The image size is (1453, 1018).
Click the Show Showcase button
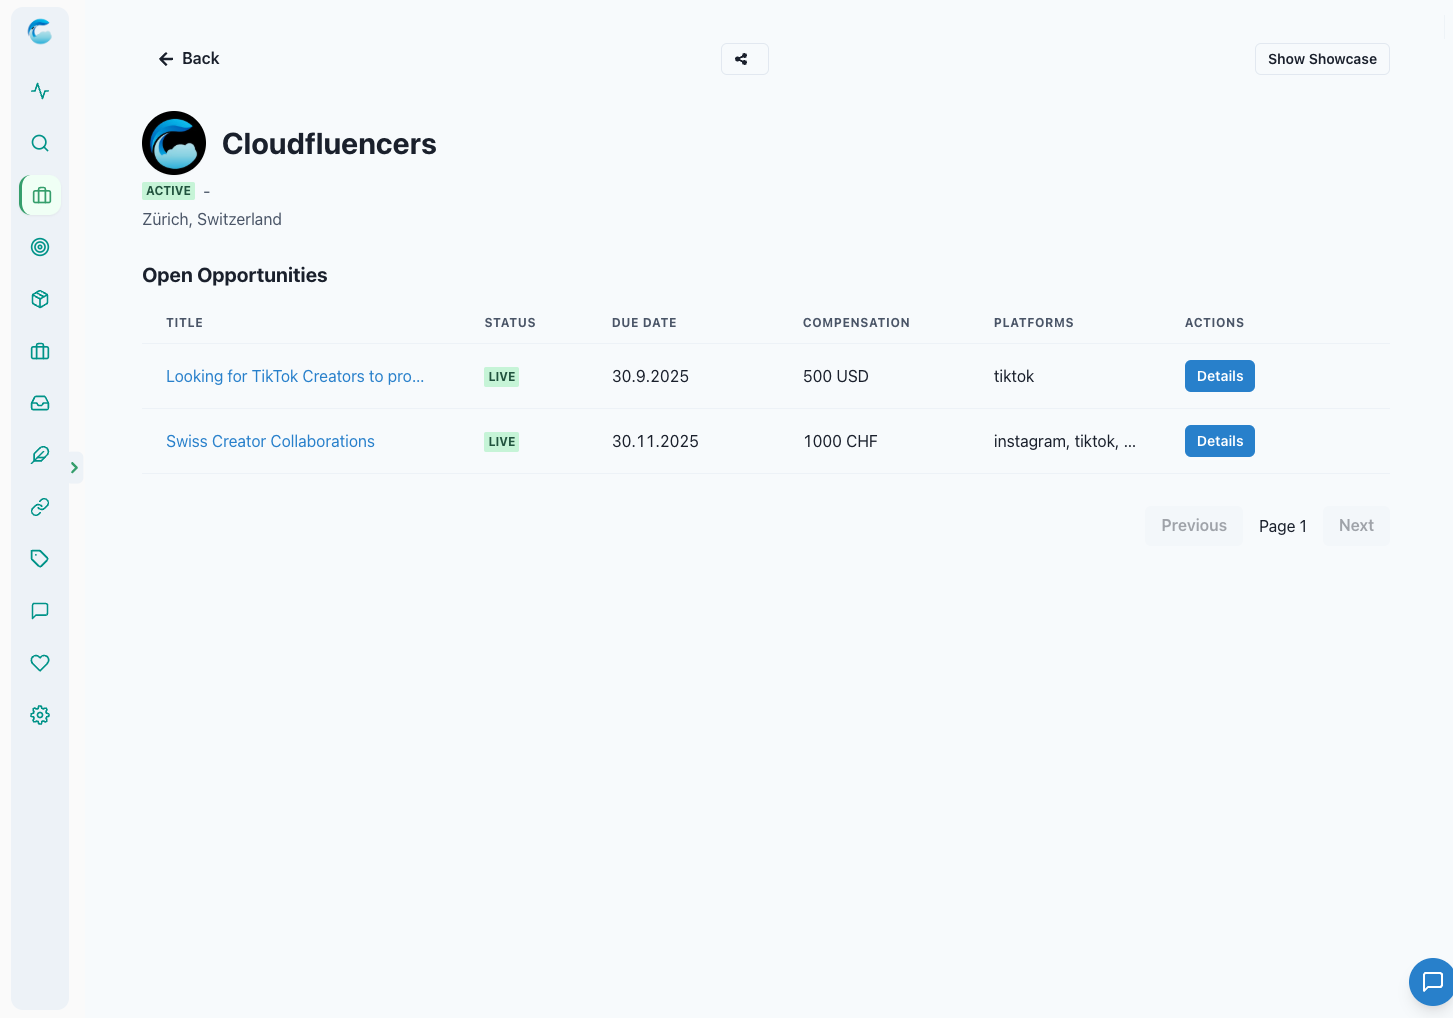(x=1322, y=59)
